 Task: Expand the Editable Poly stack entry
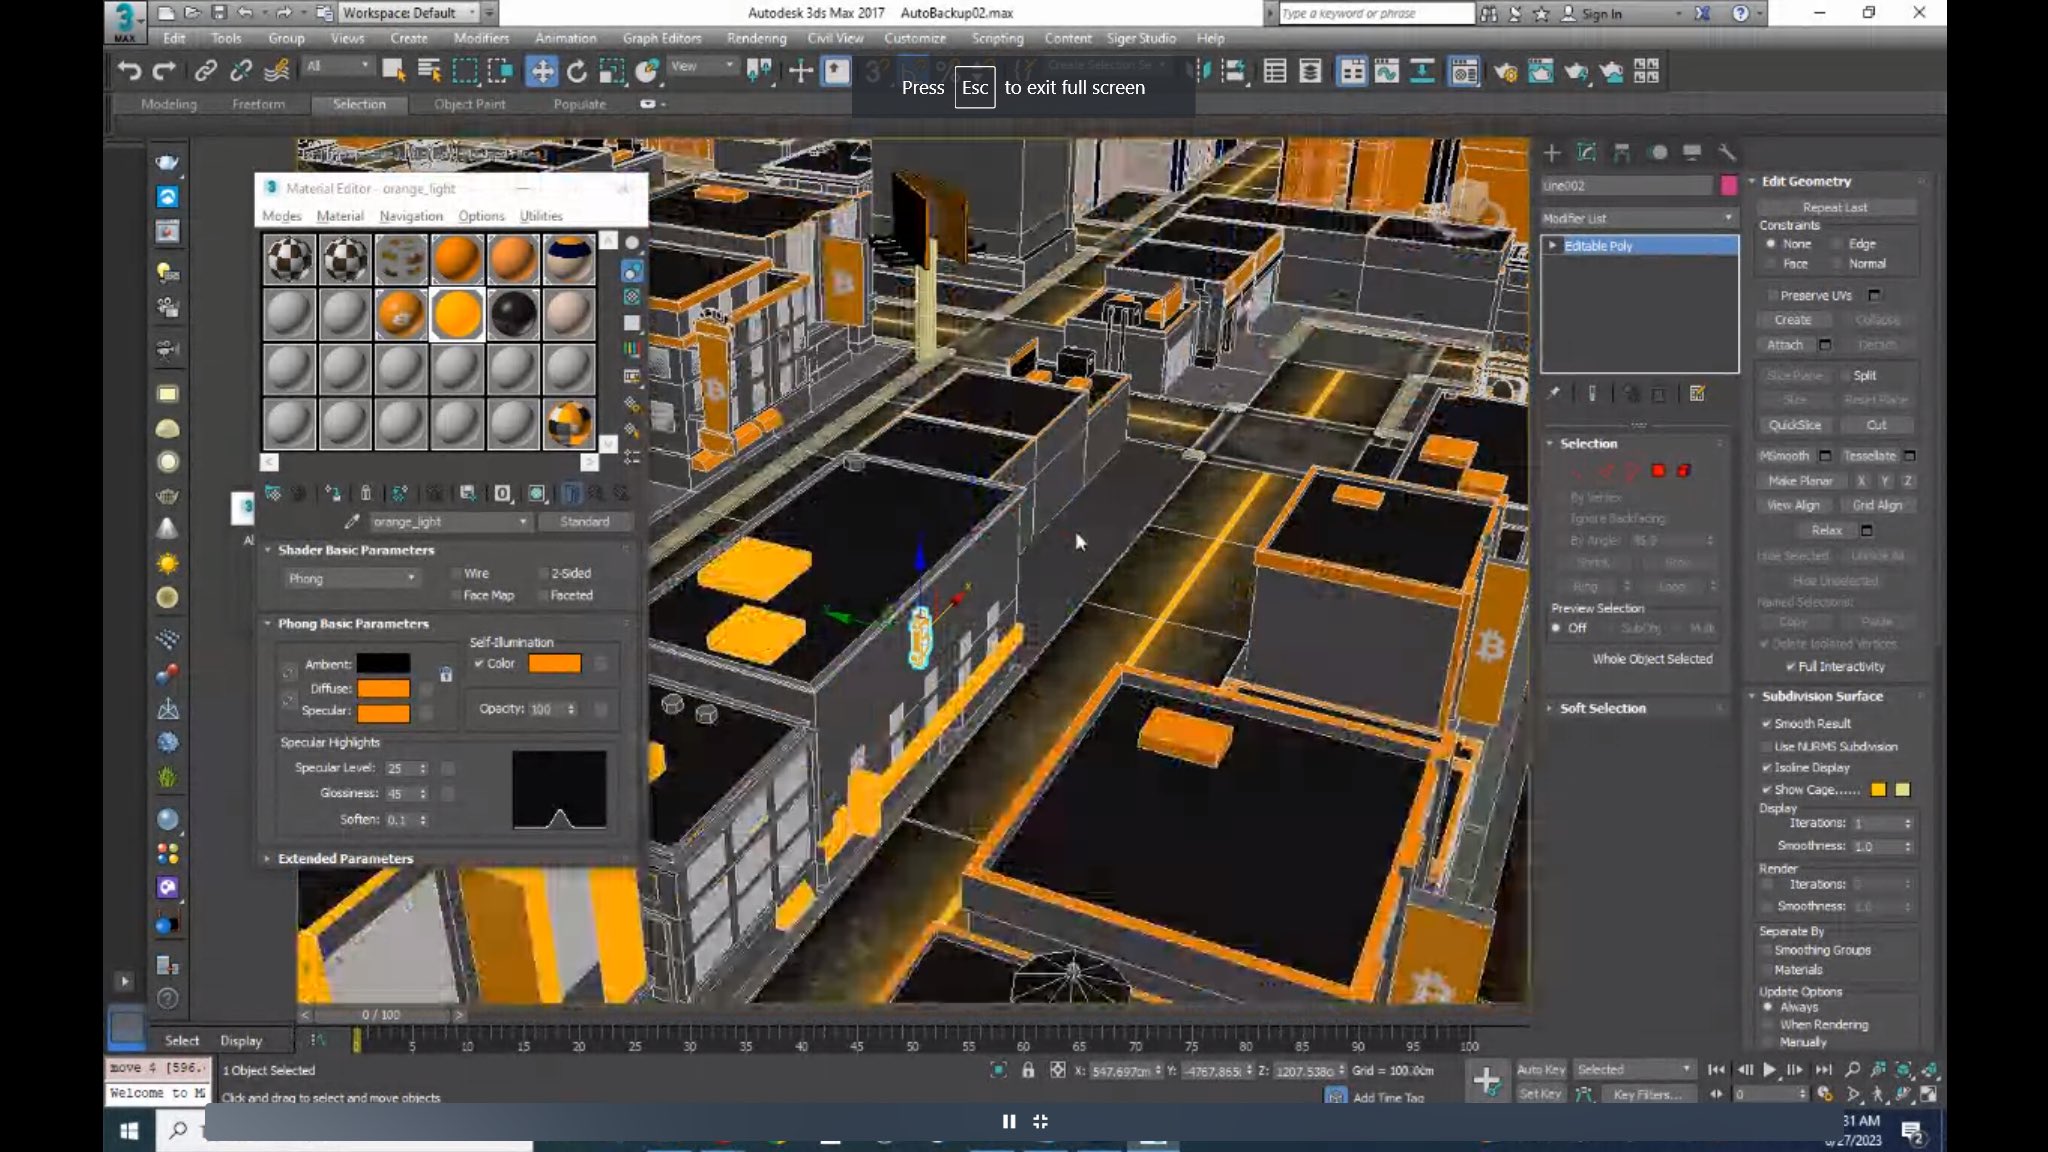click(x=1553, y=245)
